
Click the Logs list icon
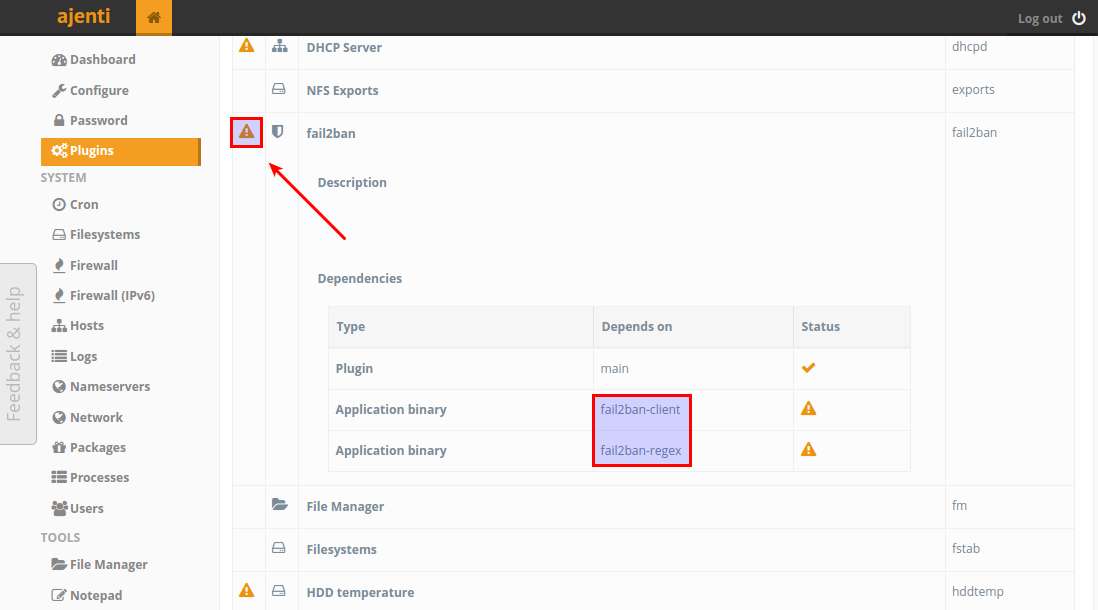(x=59, y=356)
